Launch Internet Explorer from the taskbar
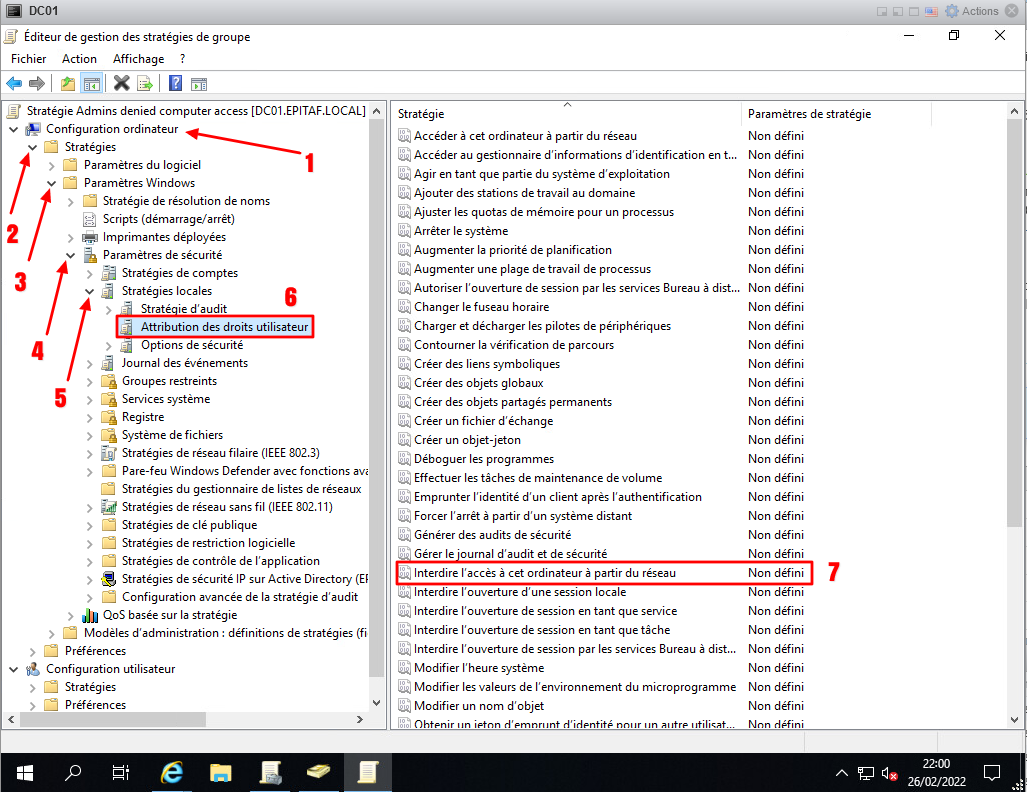Viewport: 1027px width, 792px height. point(172,771)
